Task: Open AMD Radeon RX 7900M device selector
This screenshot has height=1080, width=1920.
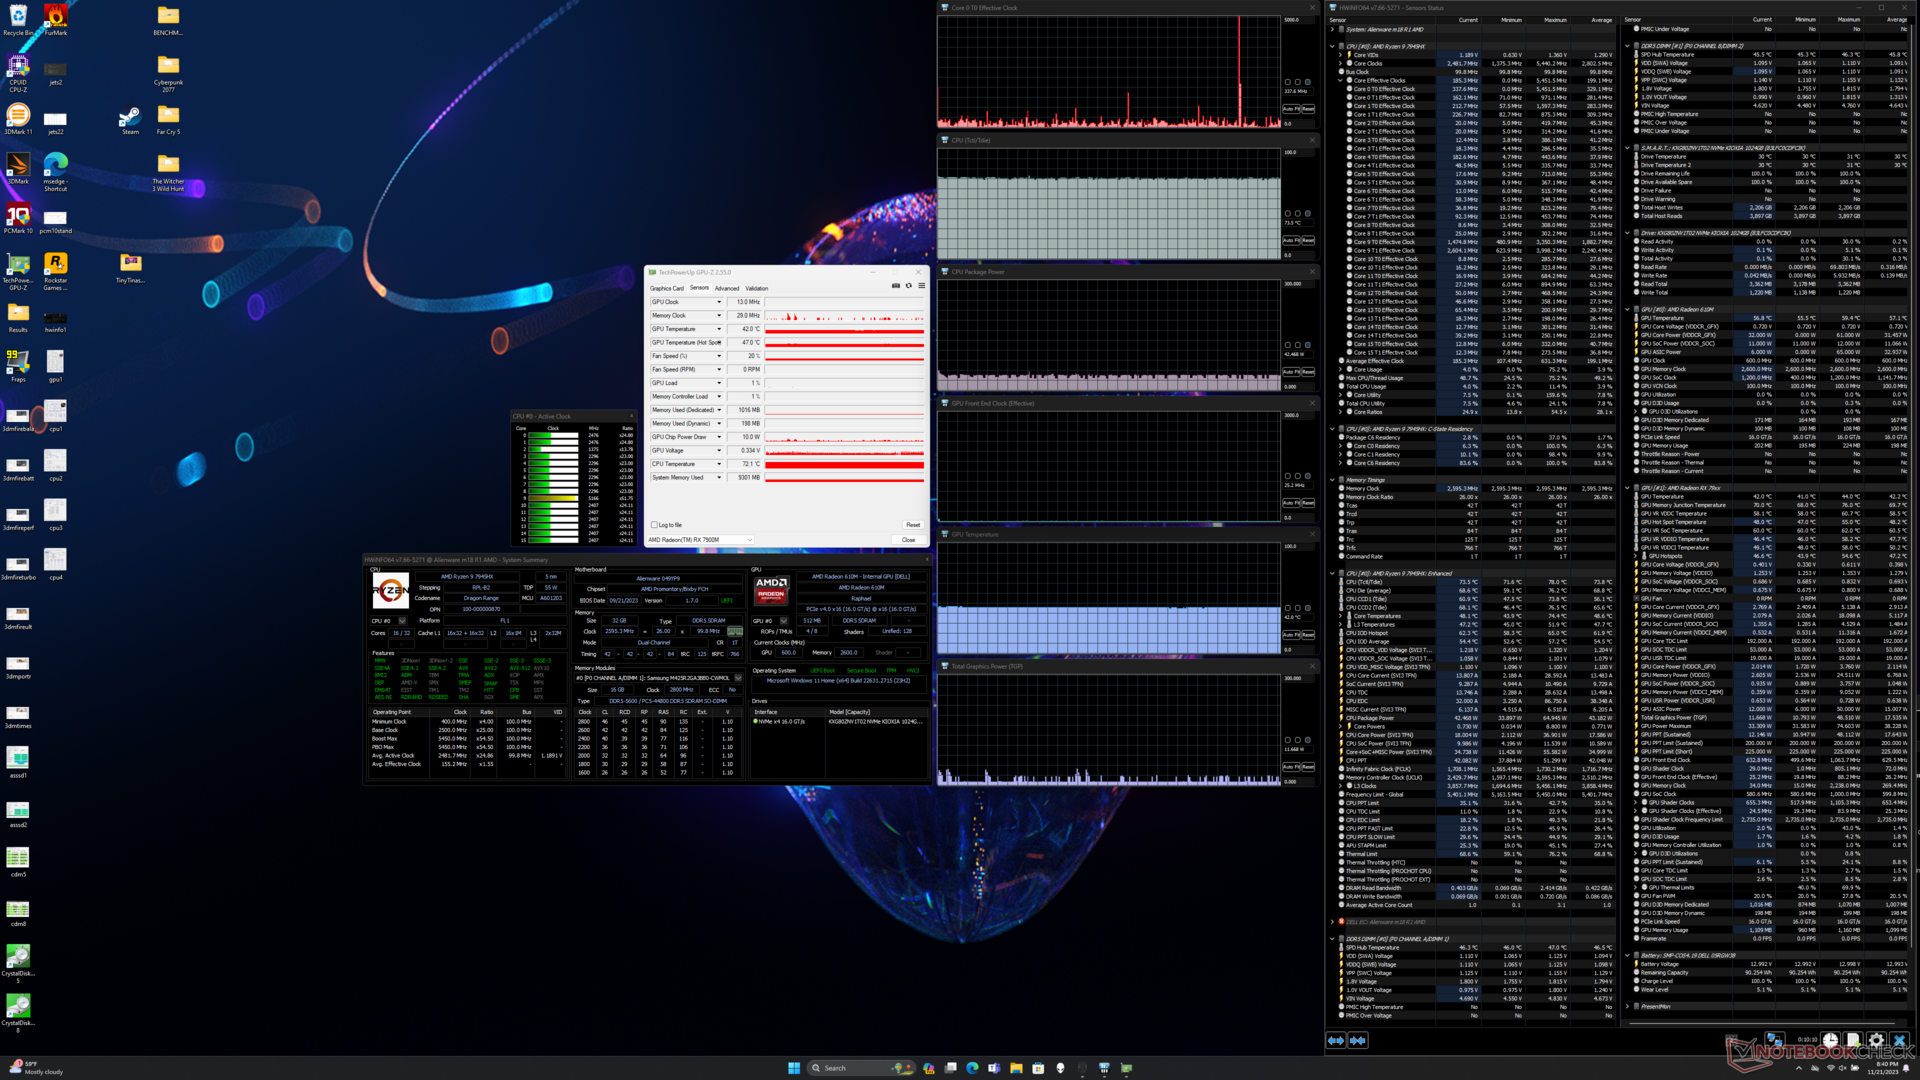Action: pyautogui.click(x=700, y=540)
